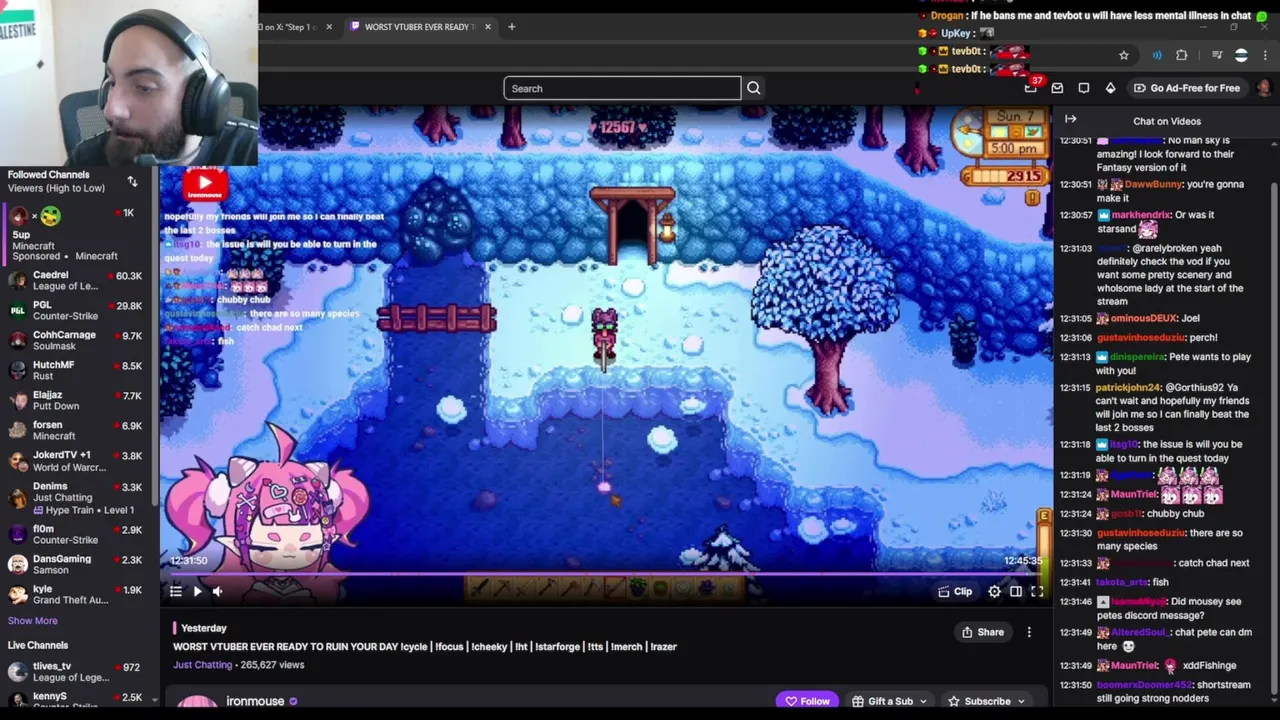Click the browser profile icon
Screen dimensions: 1280x720
(x=1241, y=55)
